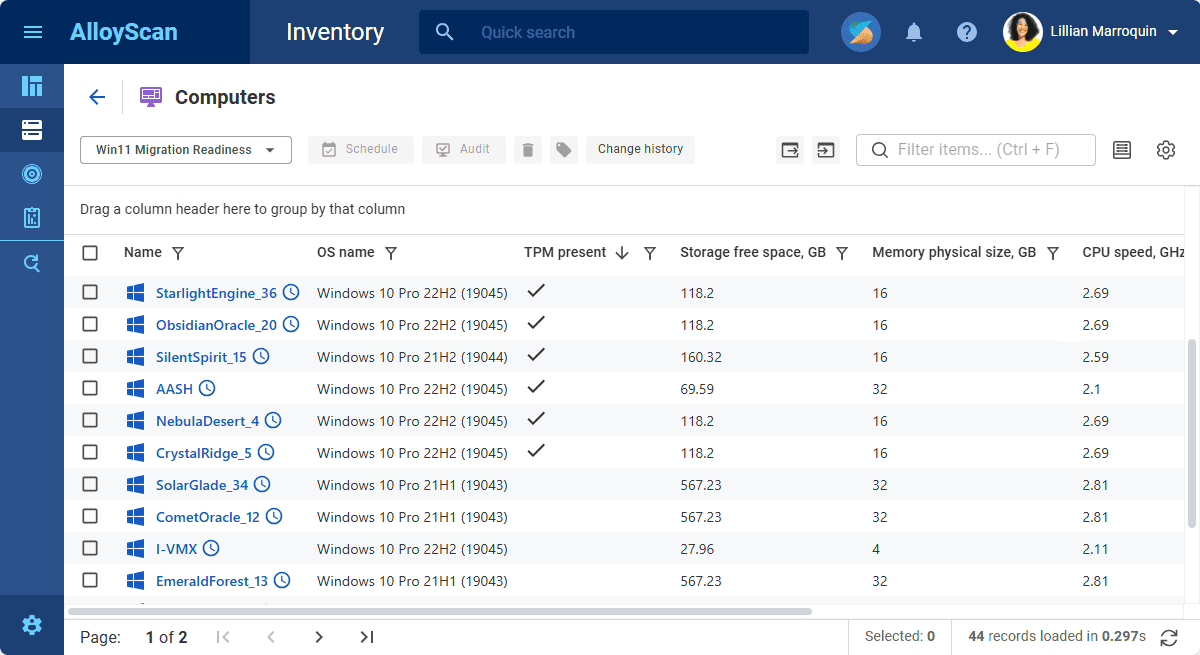Open the Win11 Migration Readiness view dropdown
The image size is (1200, 655).
click(x=186, y=150)
